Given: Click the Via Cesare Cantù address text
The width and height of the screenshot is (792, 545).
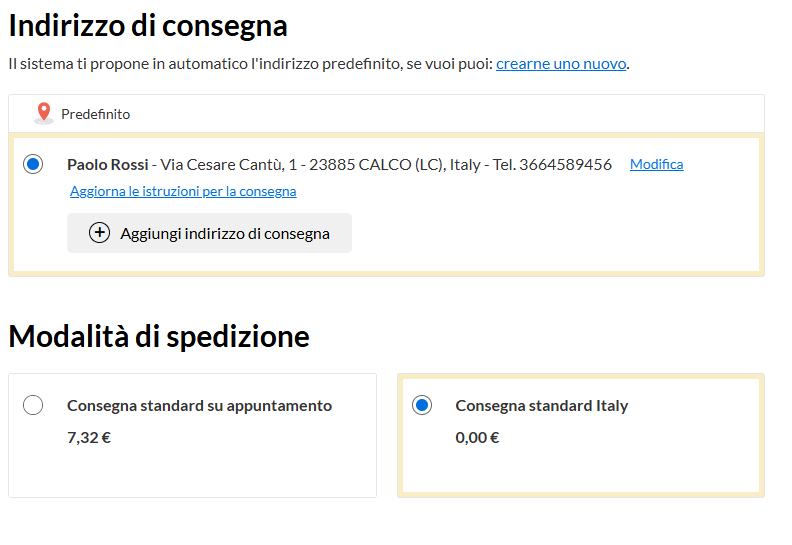Looking at the screenshot, I should [x=321, y=165].
